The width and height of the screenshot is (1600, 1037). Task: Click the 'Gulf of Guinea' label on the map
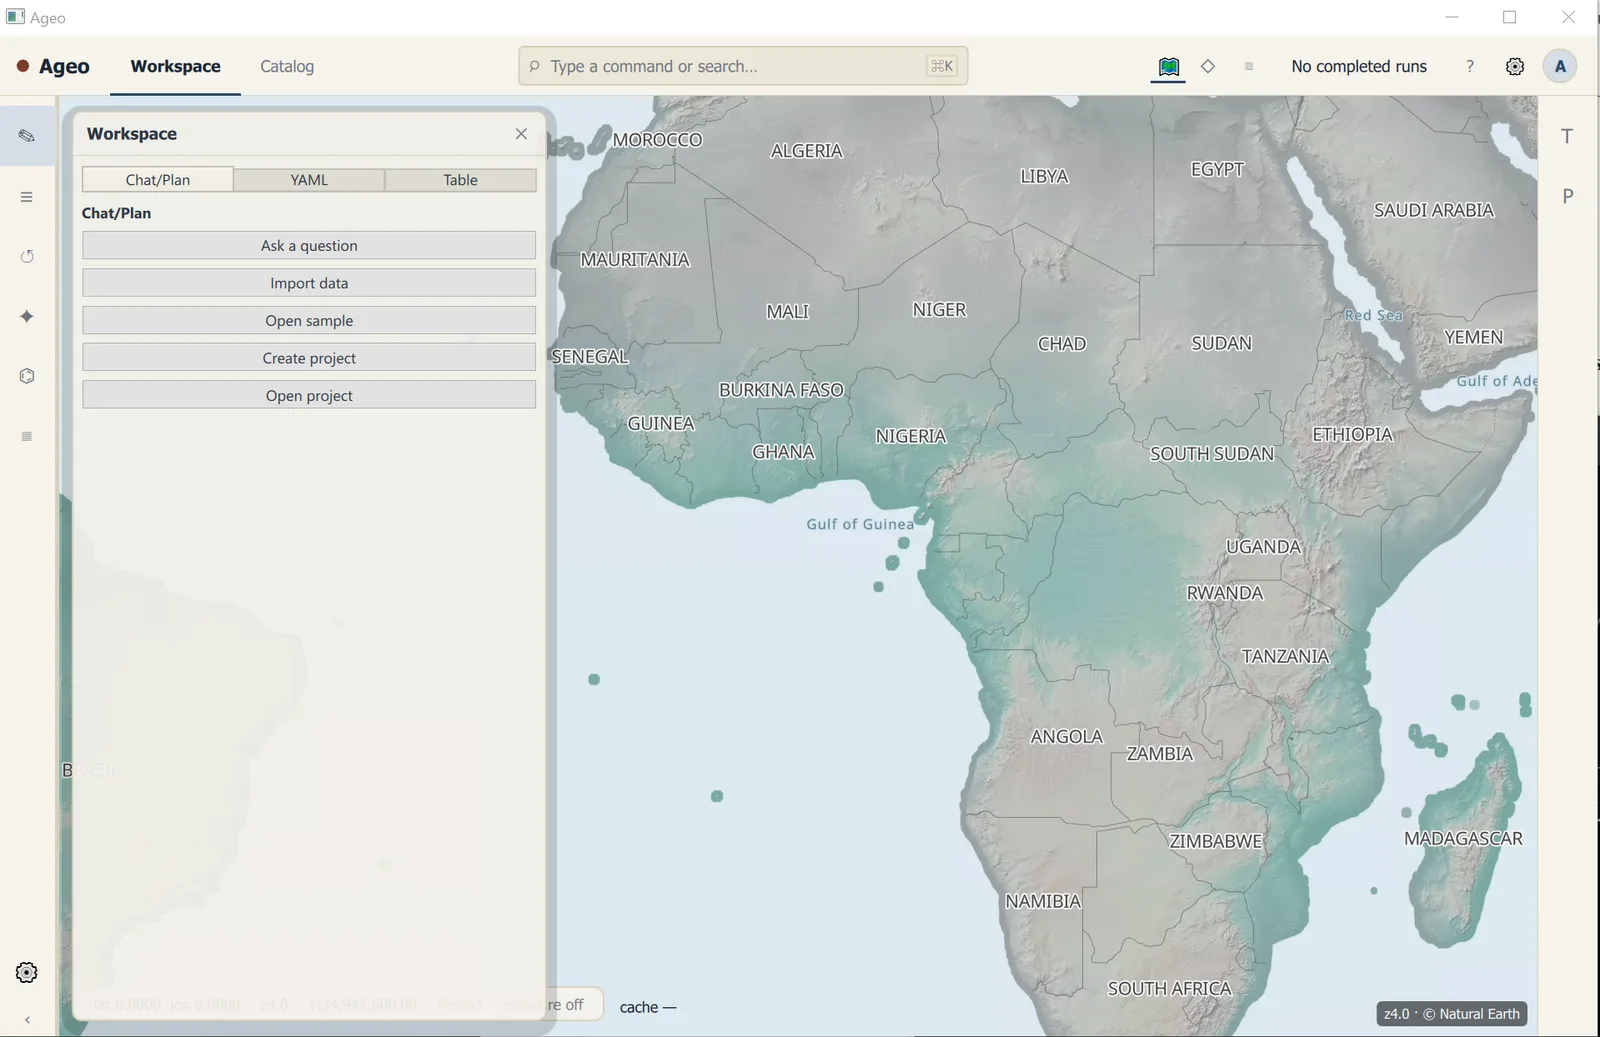[x=860, y=524]
